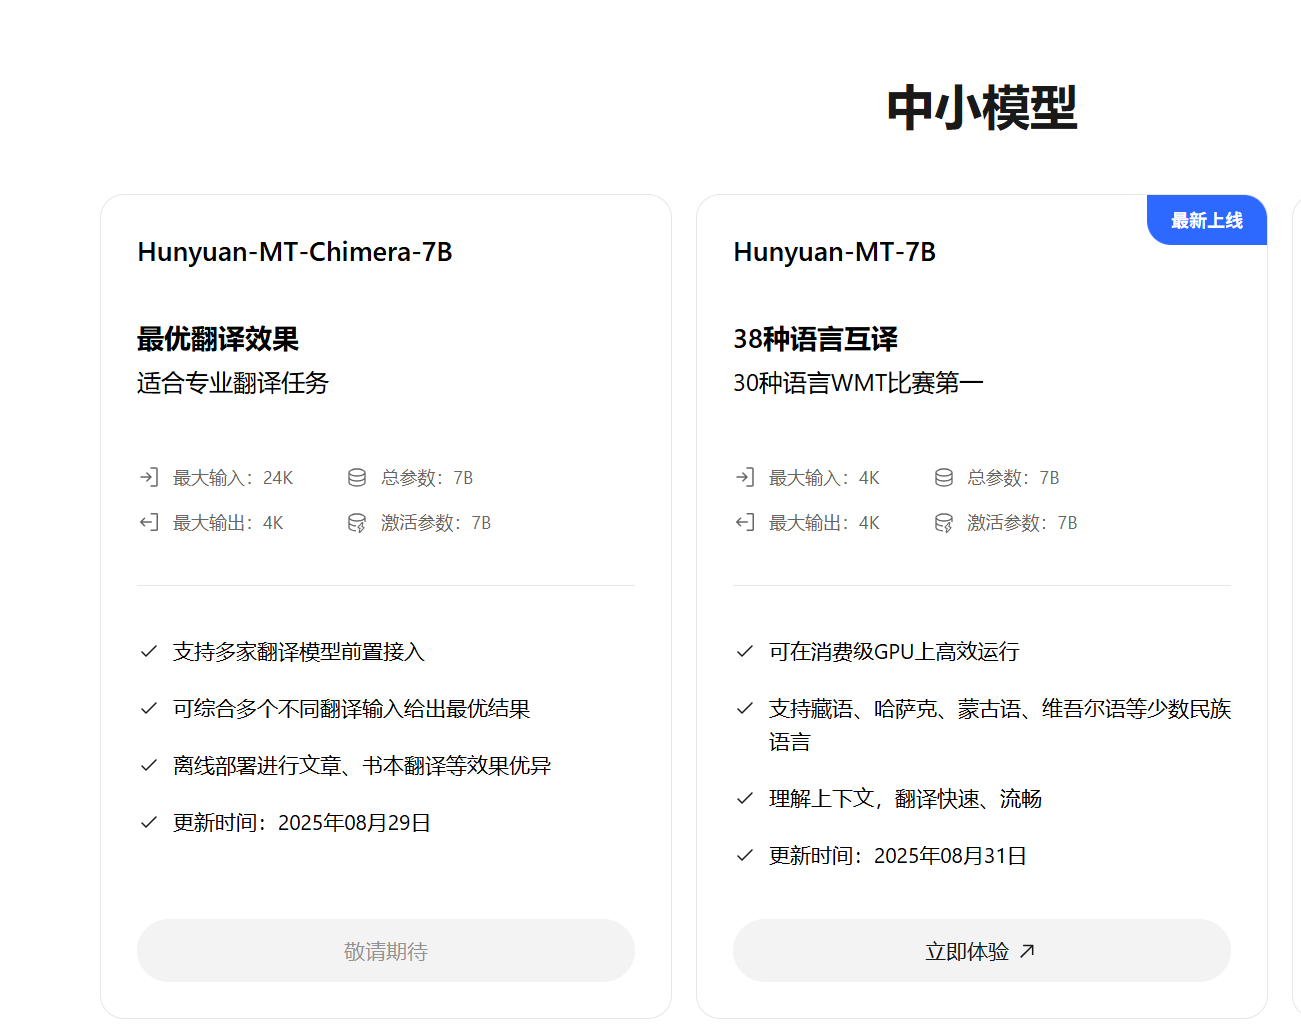This screenshot has height=1027, width=1301.
Task: Click the max output icon on the Hunyuan-MT-7B card
Action: coord(745,522)
